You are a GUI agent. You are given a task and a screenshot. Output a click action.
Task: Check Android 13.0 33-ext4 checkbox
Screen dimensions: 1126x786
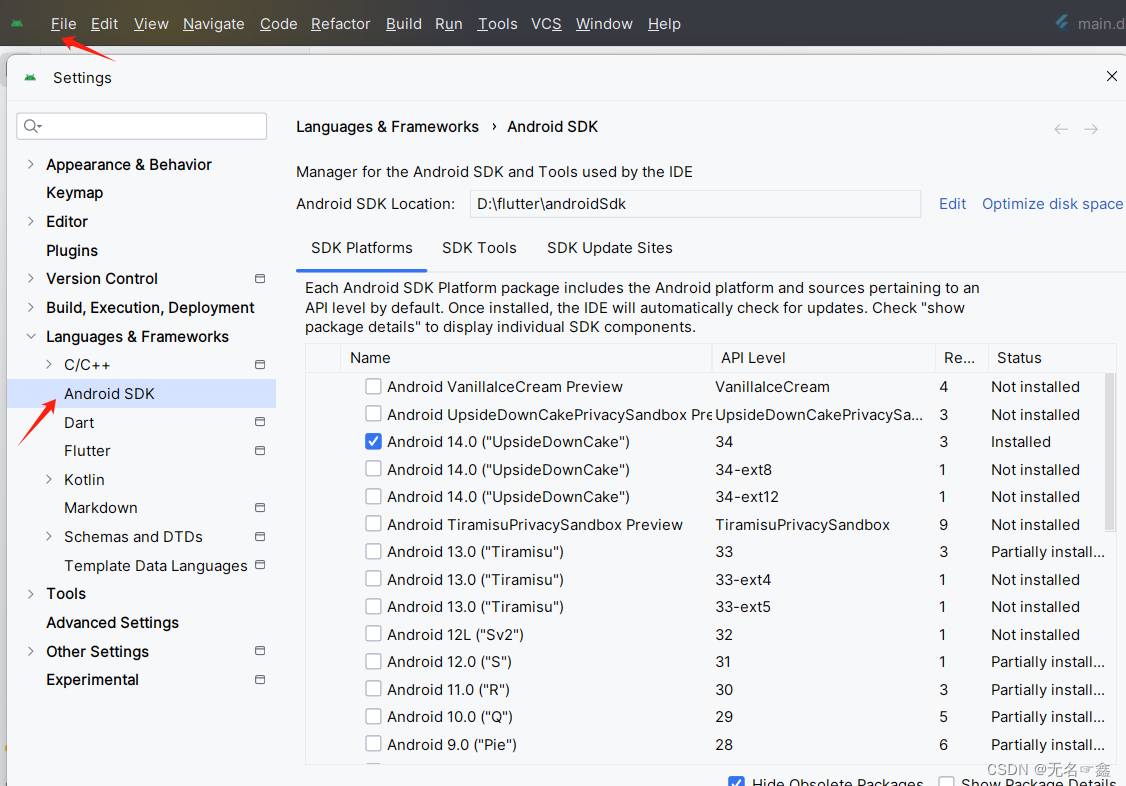(373, 579)
